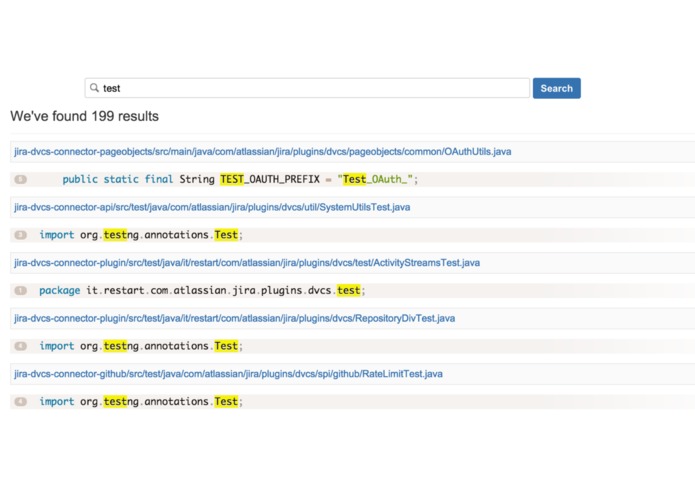Click line number badge beside package declaration

pos(20,291)
